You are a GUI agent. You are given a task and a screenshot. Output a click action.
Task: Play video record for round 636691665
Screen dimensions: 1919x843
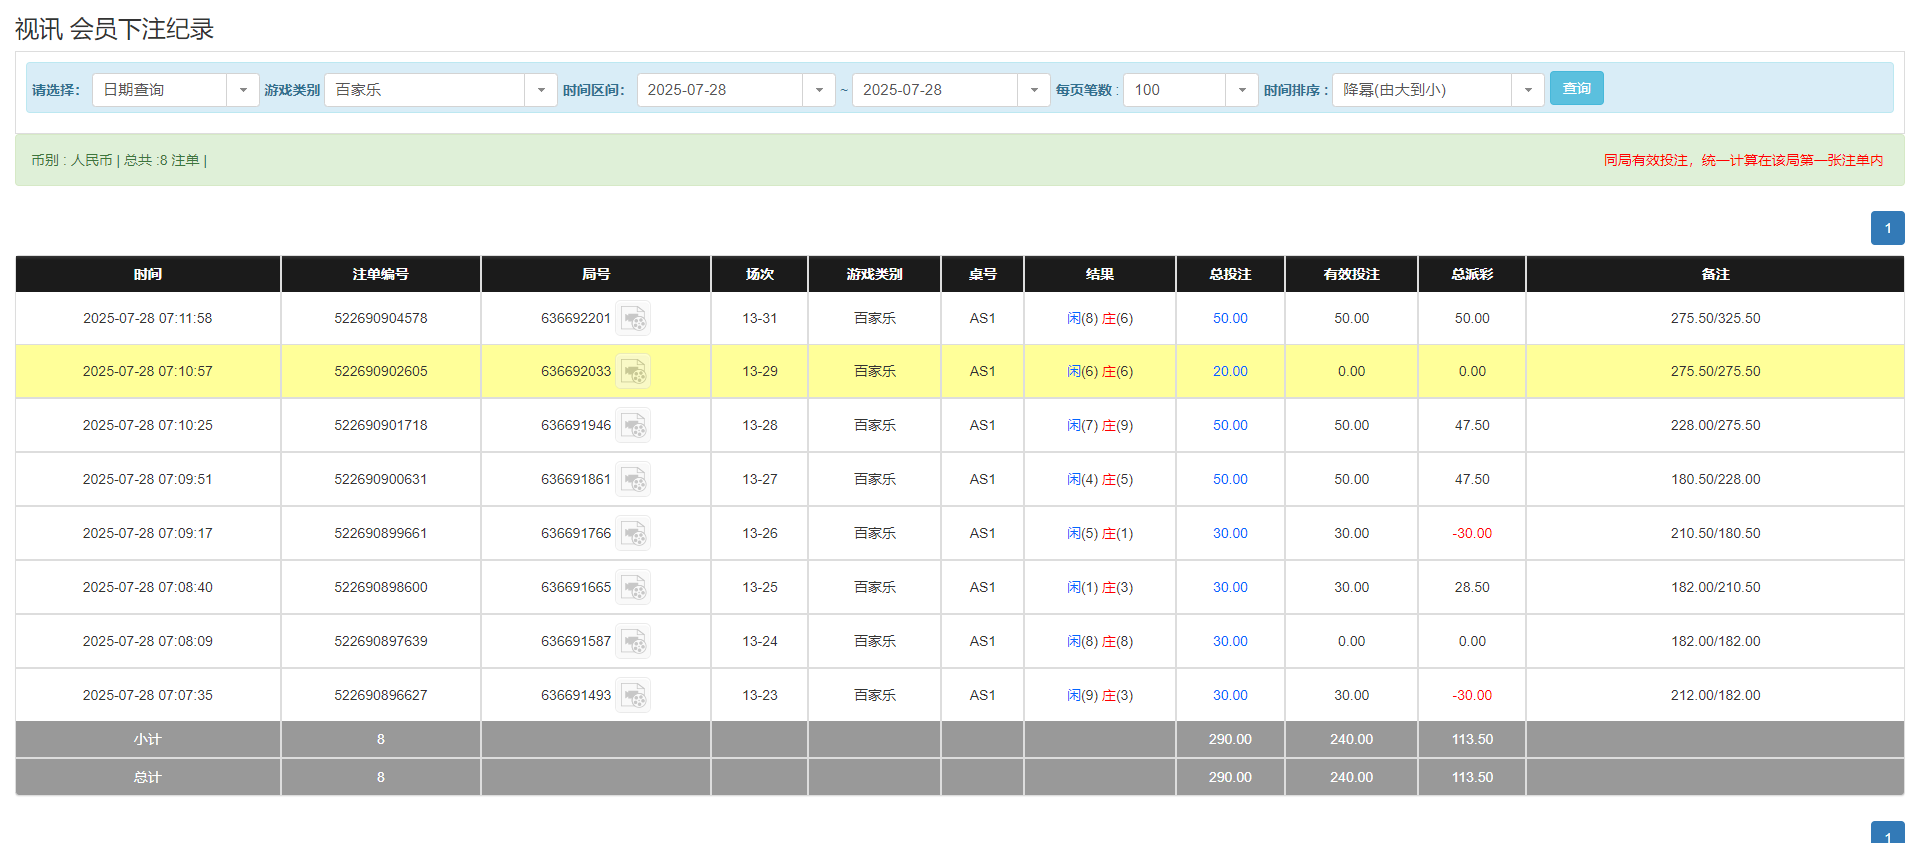(x=633, y=588)
